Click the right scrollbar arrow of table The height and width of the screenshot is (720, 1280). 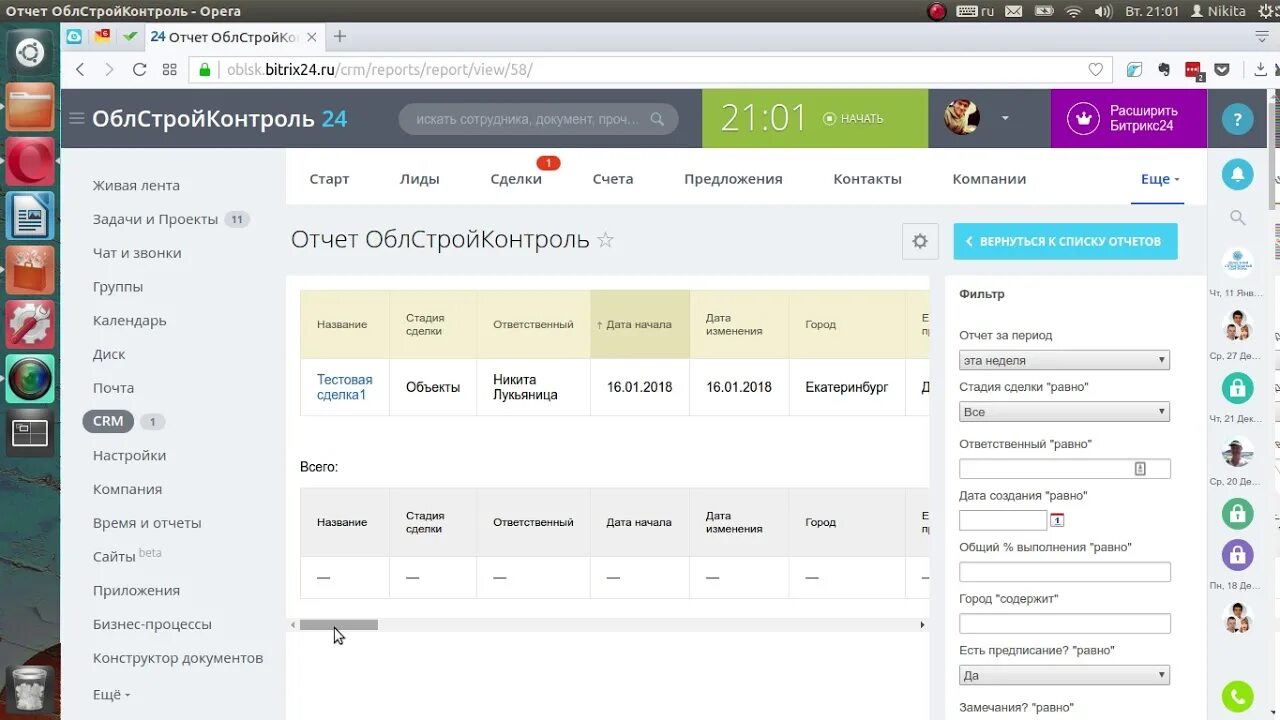[922, 625]
